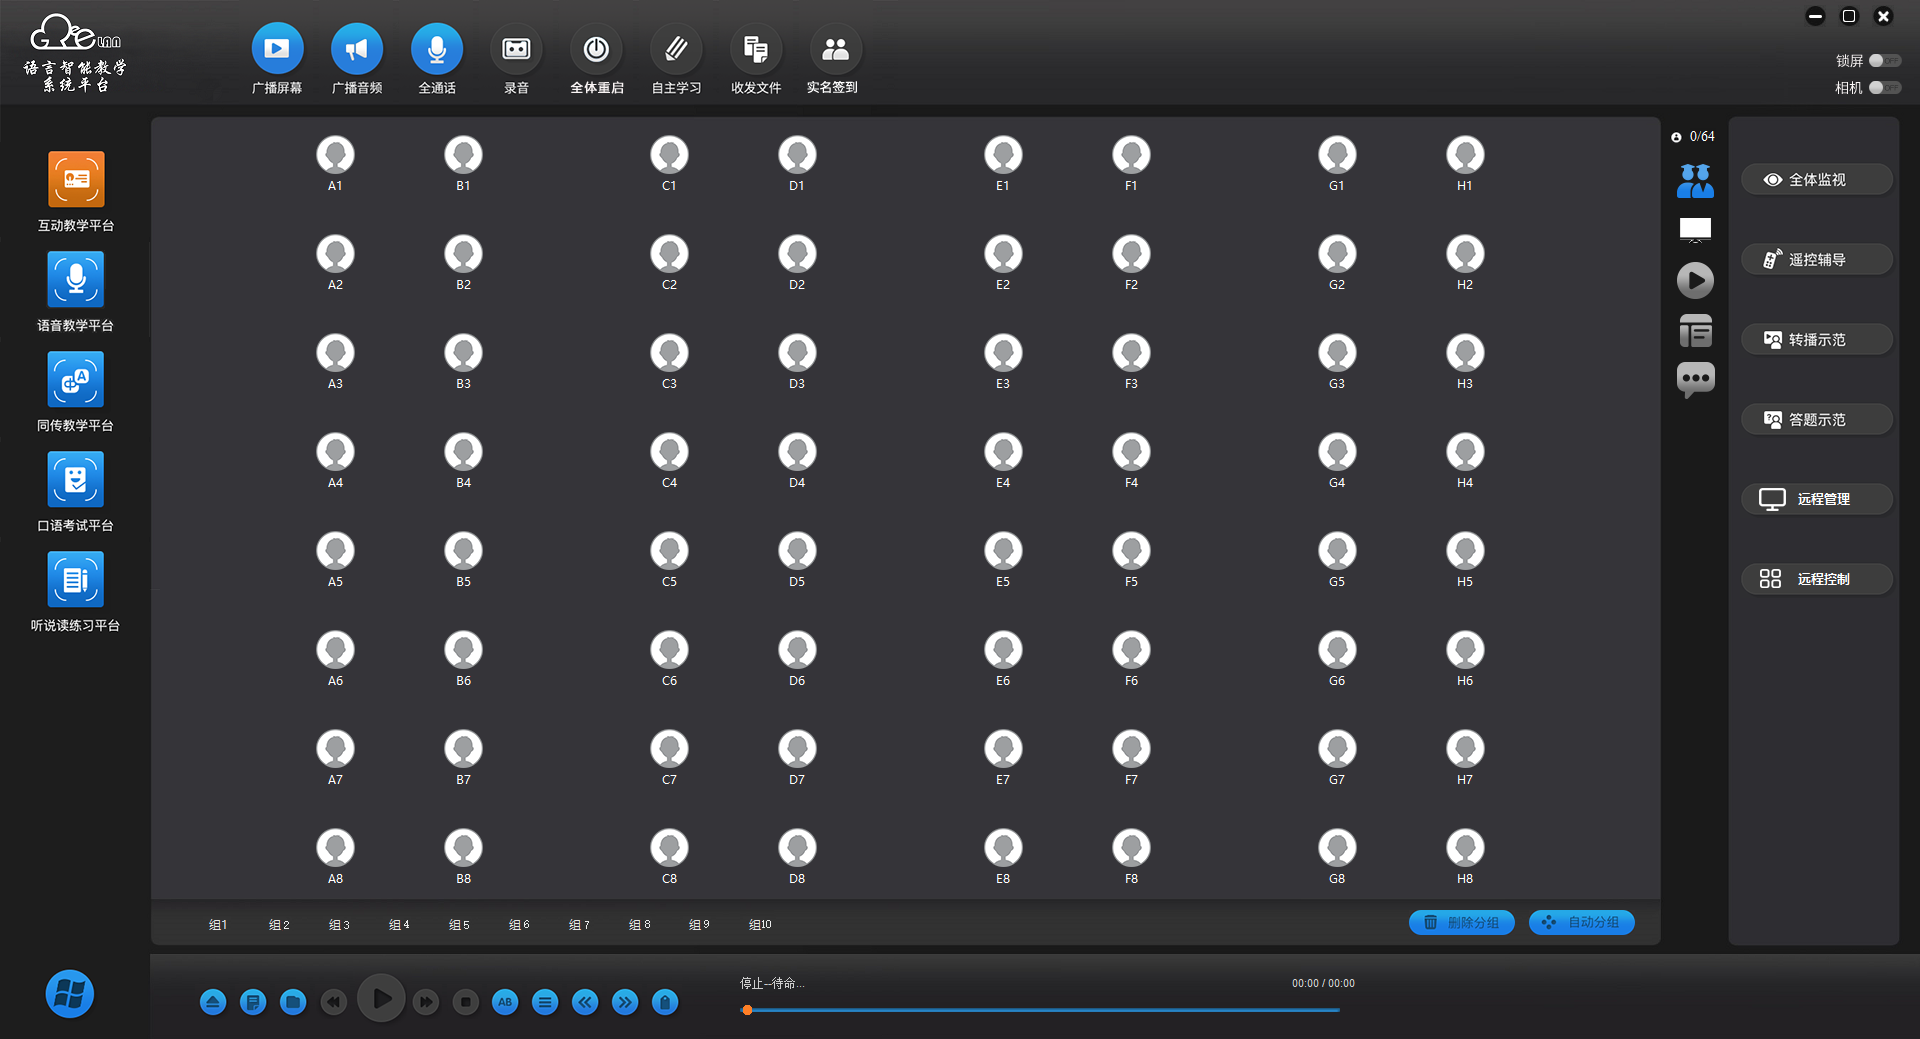Click the playback progress slider handle
The image size is (1920, 1039).
747,1010
